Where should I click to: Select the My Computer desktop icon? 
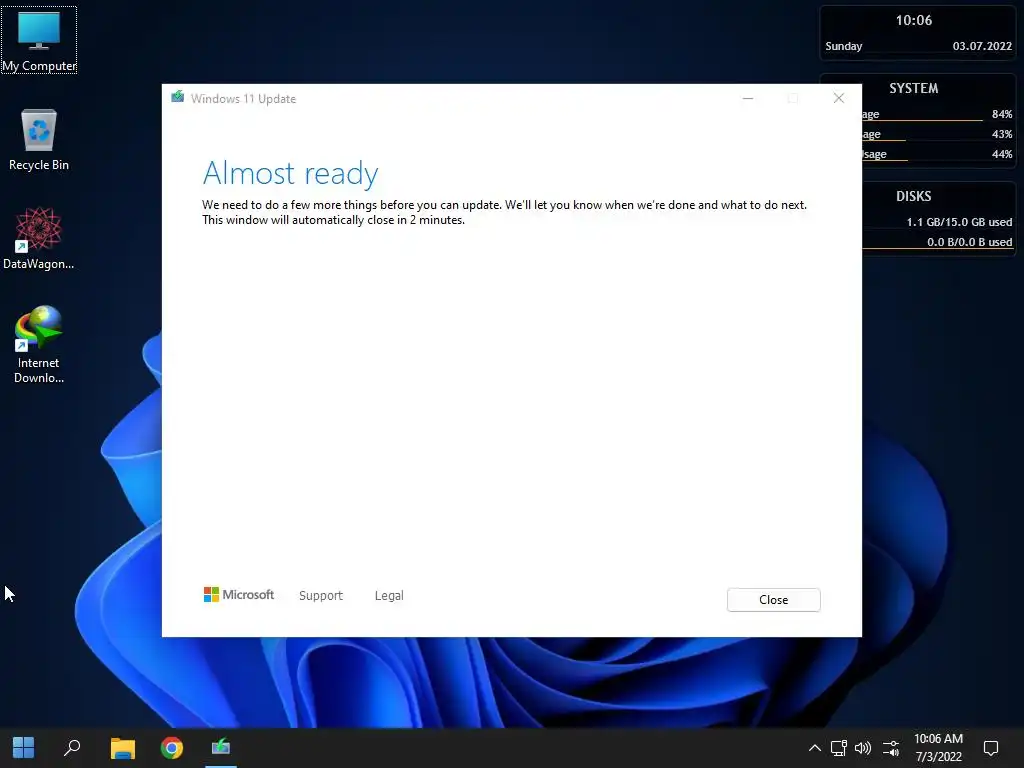39,40
